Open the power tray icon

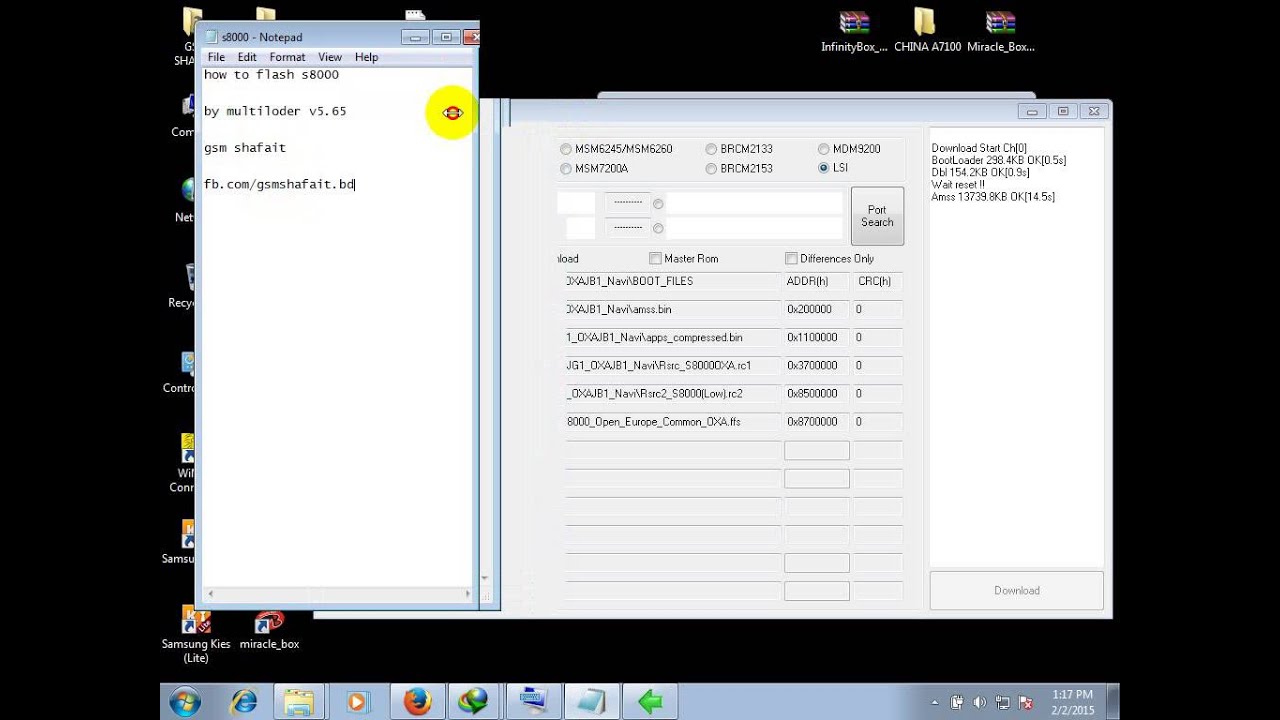click(957, 702)
